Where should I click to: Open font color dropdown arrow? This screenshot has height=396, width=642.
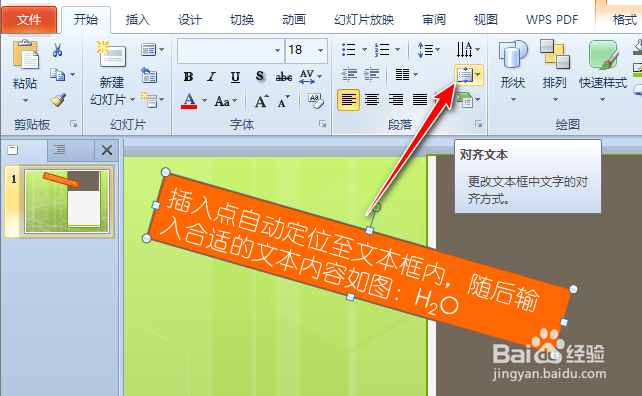[x=204, y=101]
